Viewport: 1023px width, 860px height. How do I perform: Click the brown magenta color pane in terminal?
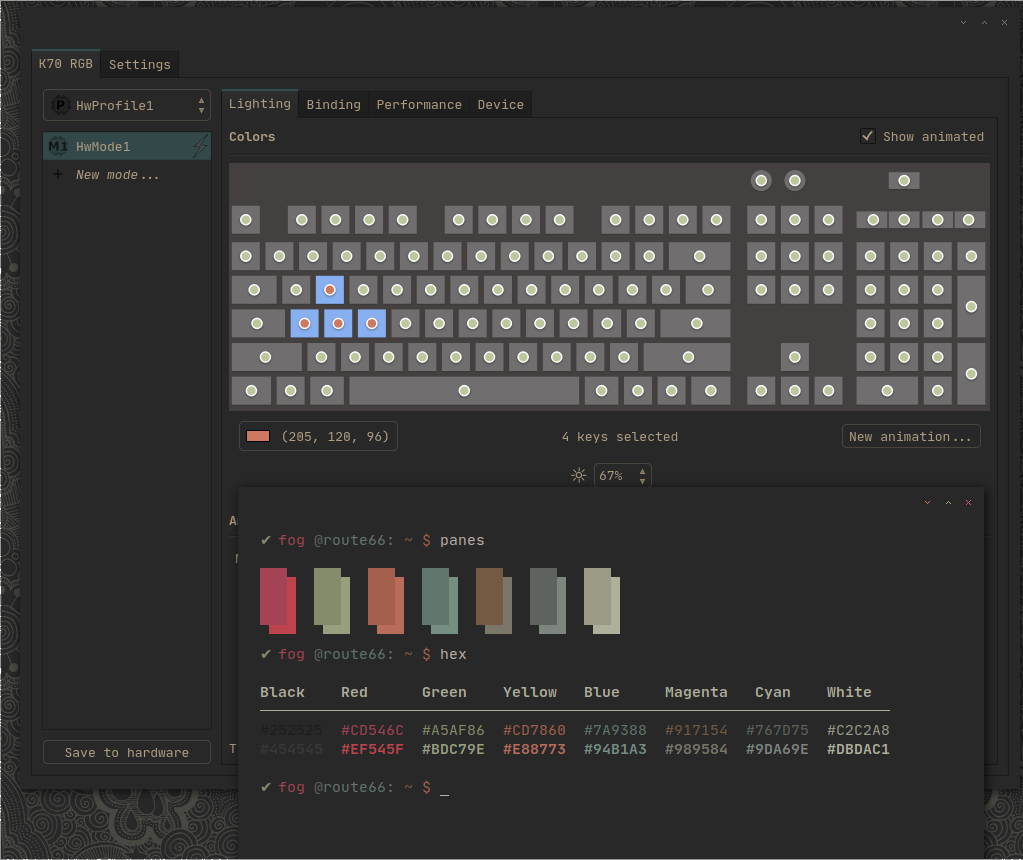(494, 601)
